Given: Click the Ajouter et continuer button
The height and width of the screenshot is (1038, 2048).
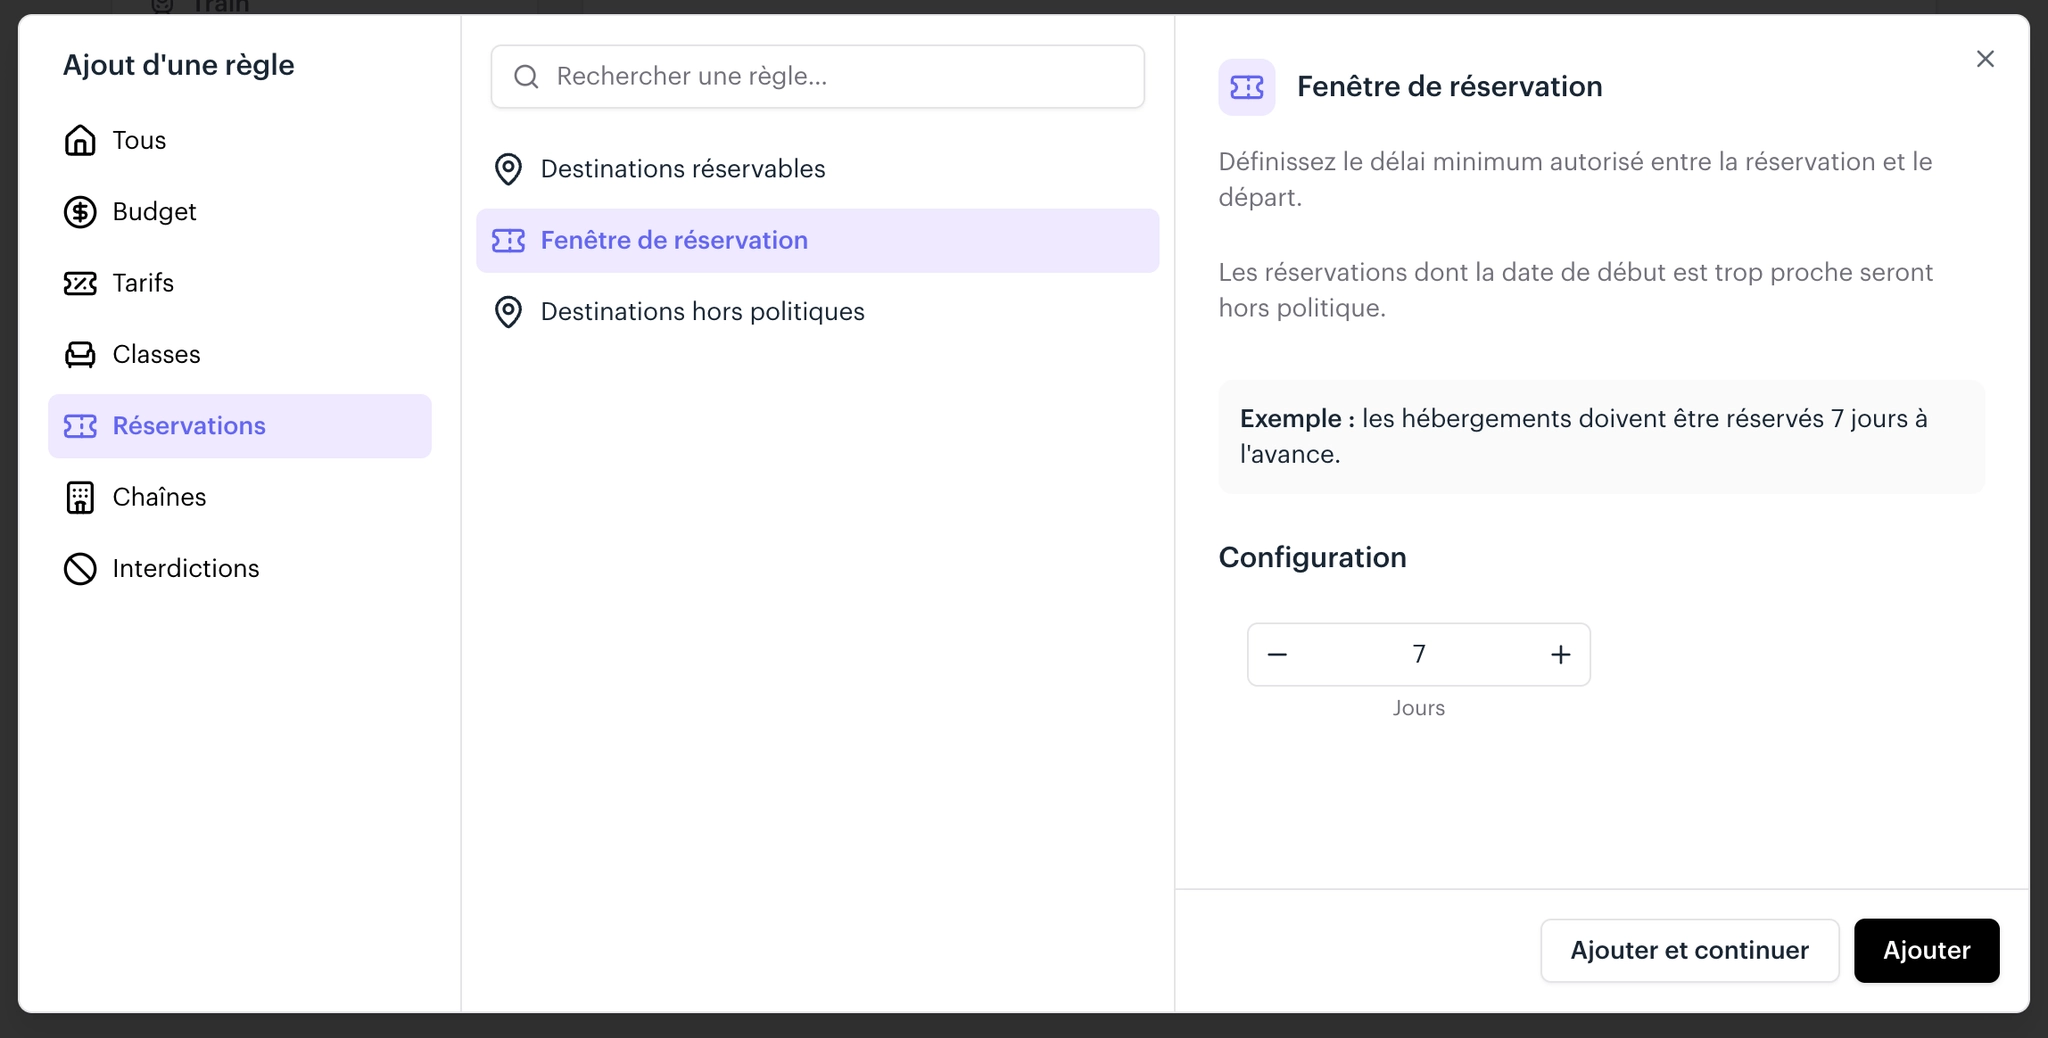Looking at the screenshot, I should click(x=1689, y=951).
